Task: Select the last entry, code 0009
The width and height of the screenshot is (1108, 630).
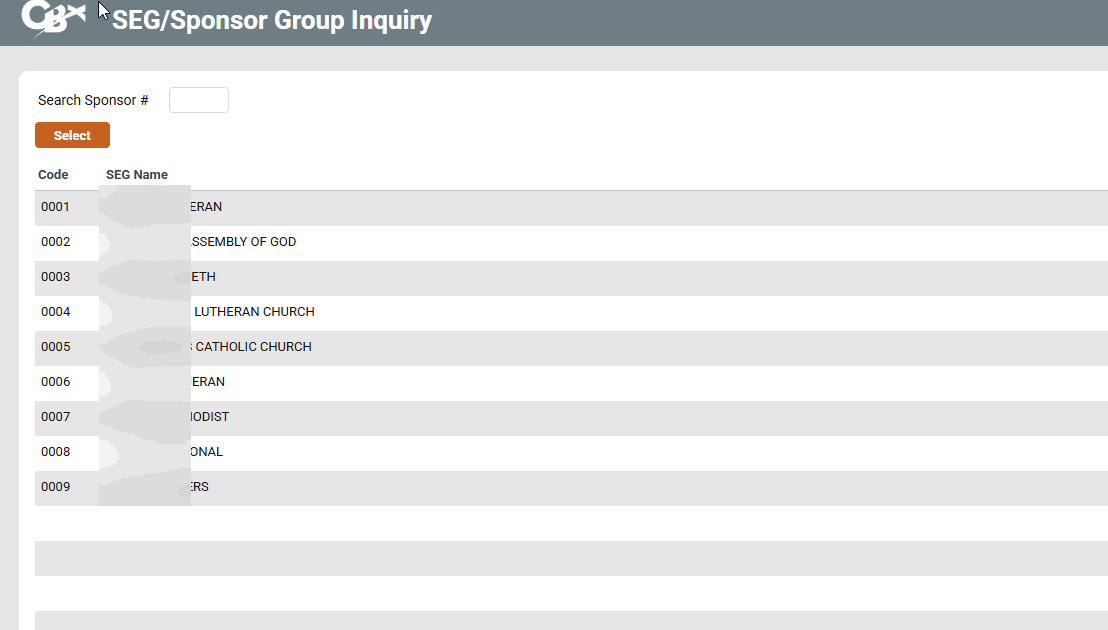Action: (56, 487)
